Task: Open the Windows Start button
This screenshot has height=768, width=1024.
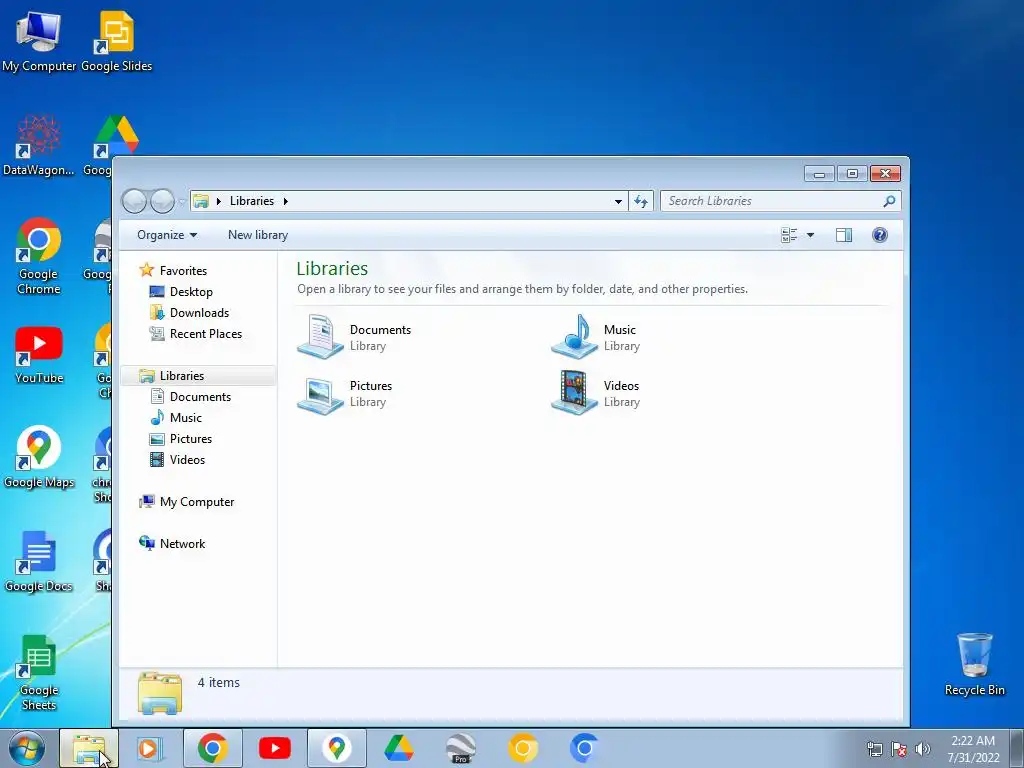Action: [26, 748]
